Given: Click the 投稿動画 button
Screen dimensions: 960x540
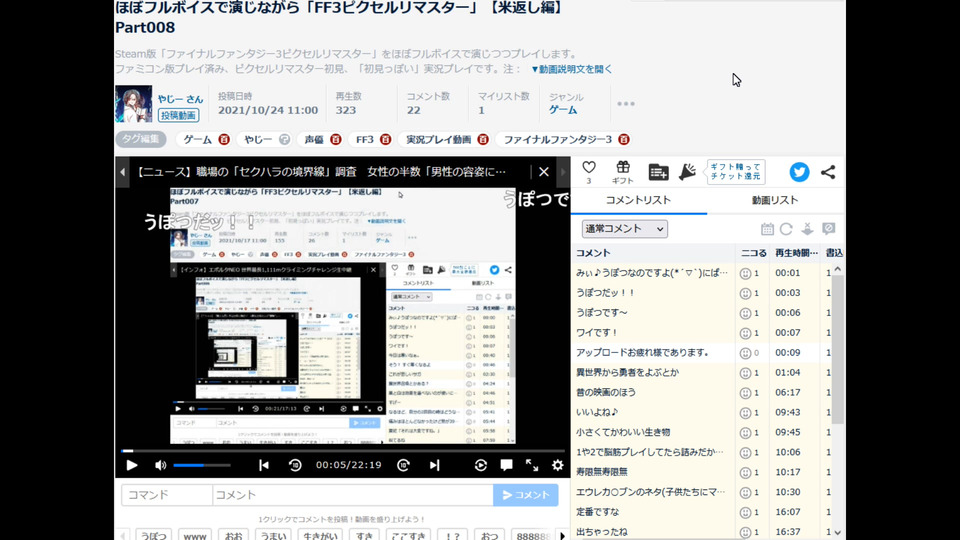Looking at the screenshot, I should pos(178,115).
